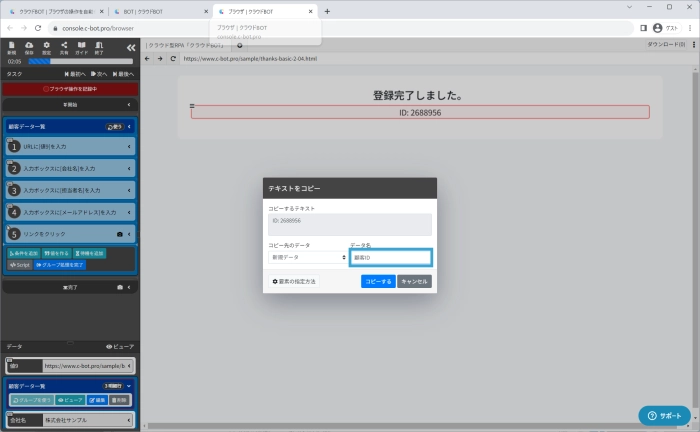Click the camera icon on リンクをクリック step
The height and width of the screenshot is (432, 700).
pyautogui.click(x=120, y=233)
